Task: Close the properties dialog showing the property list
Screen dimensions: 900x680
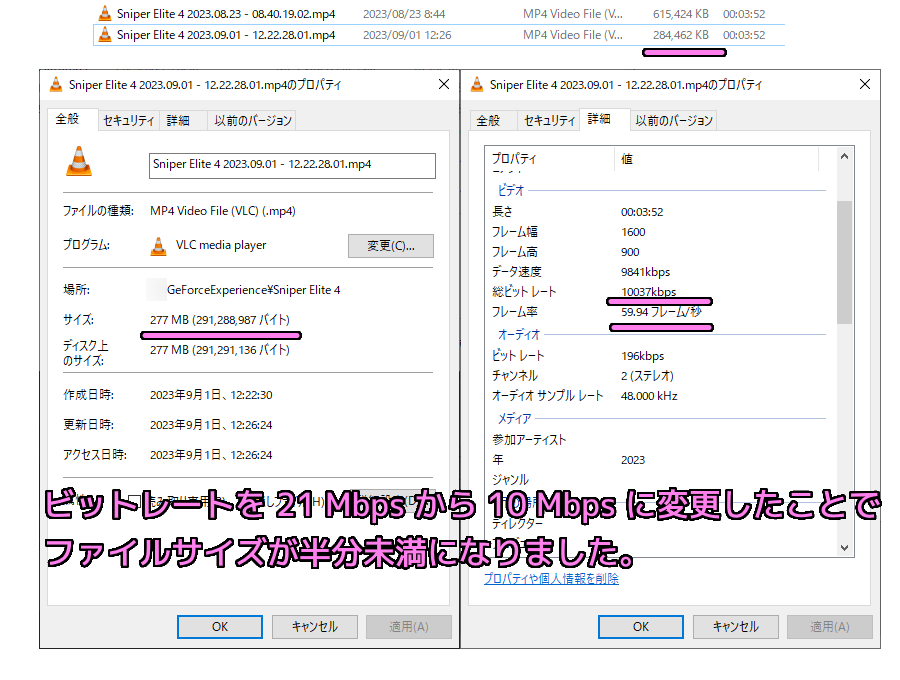Action: pyautogui.click(x=865, y=84)
